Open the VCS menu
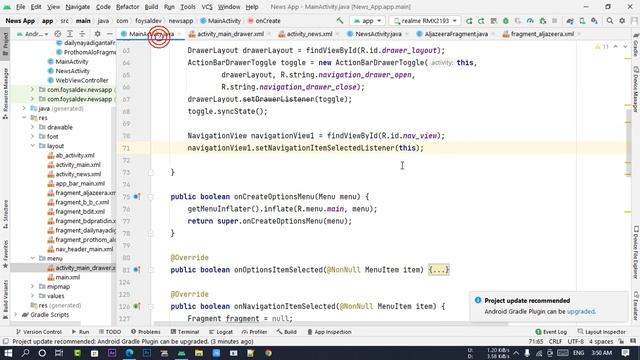This screenshot has height=360, width=640. (x=207, y=7)
